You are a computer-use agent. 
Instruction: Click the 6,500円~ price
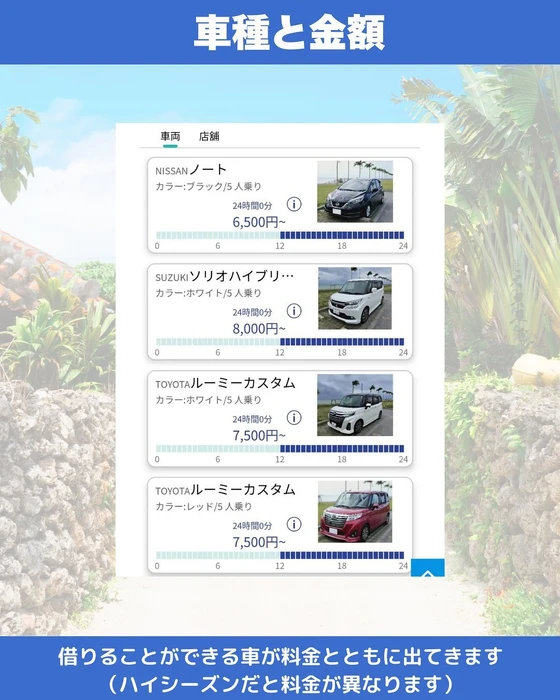(259, 222)
